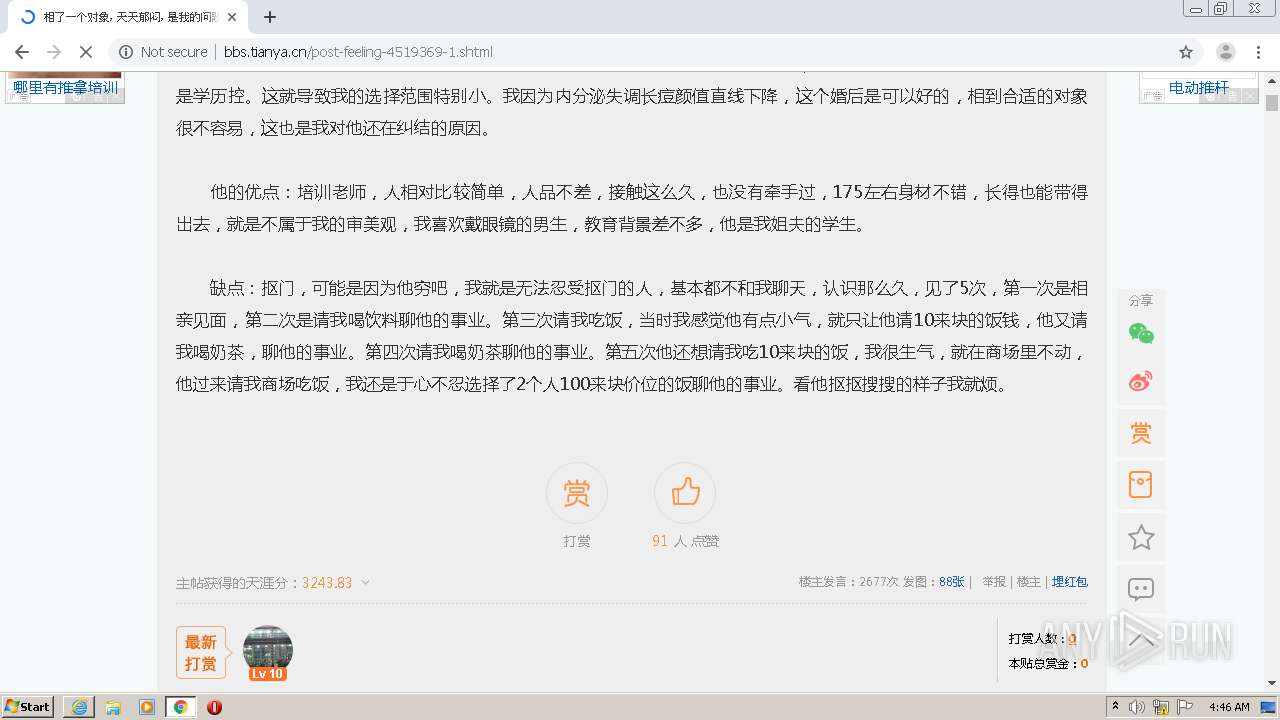Click the 打赏人数 count value

pos(1072,638)
